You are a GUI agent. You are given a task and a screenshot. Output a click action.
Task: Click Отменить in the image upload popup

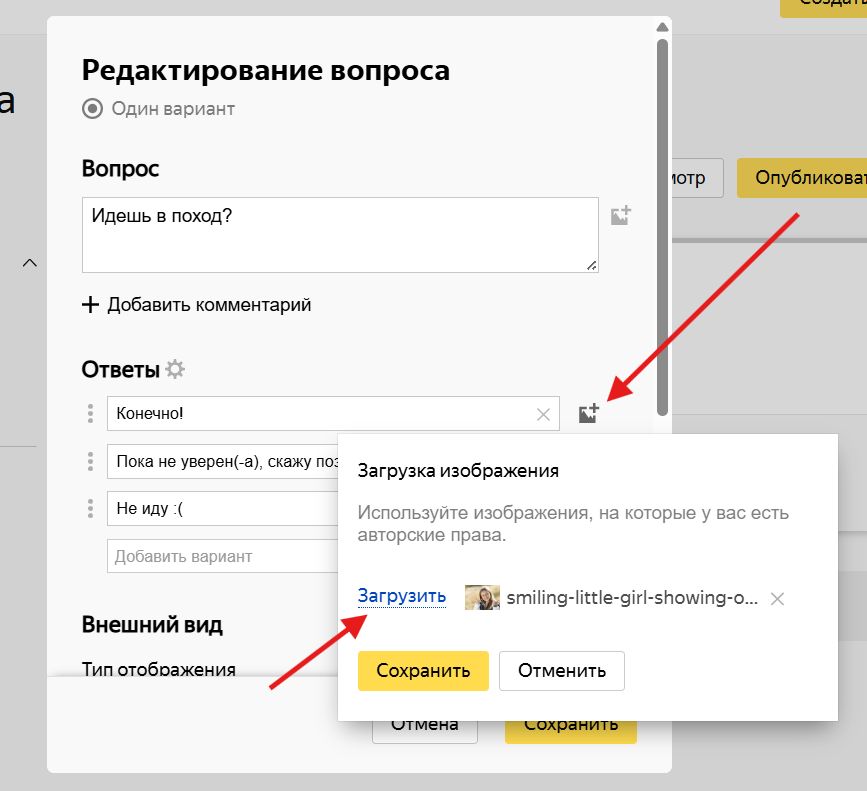click(562, 670)
